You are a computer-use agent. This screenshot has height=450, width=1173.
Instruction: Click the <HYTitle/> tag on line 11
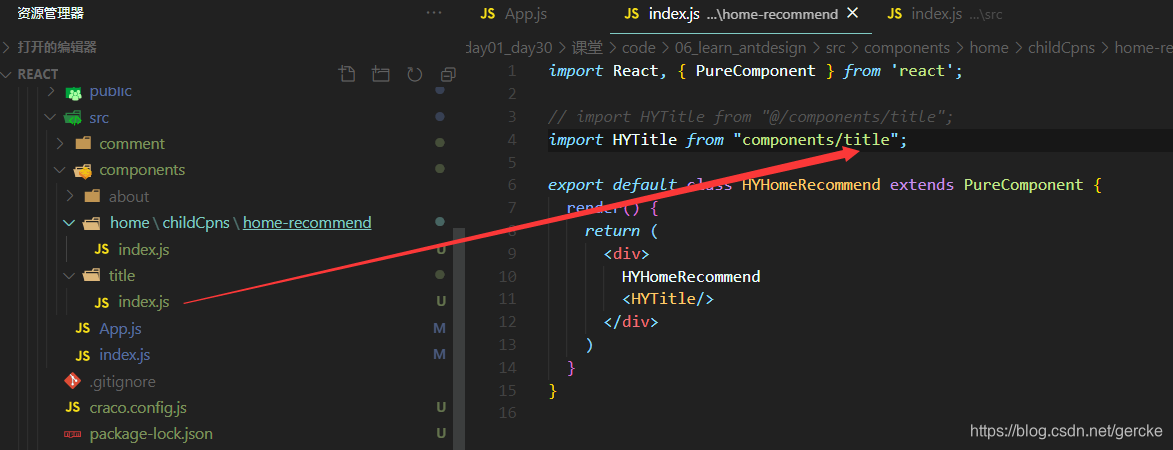(668, 300)
